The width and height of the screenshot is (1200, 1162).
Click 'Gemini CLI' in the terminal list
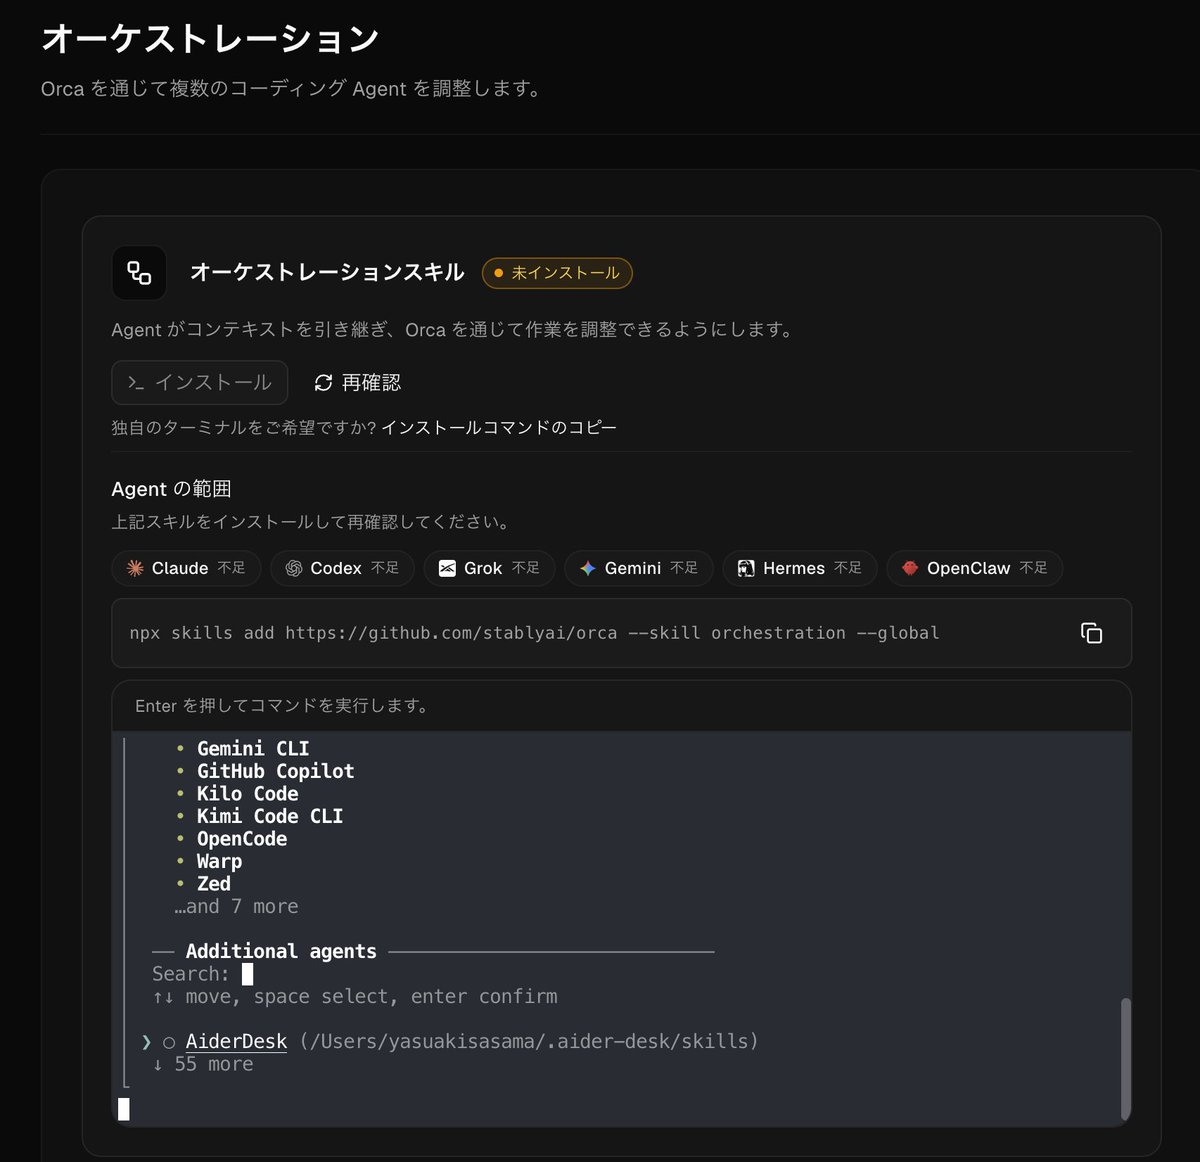tap(253, 748)
